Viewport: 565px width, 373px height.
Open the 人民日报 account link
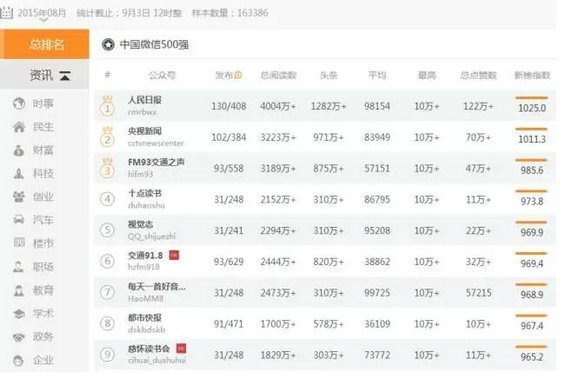145,100
